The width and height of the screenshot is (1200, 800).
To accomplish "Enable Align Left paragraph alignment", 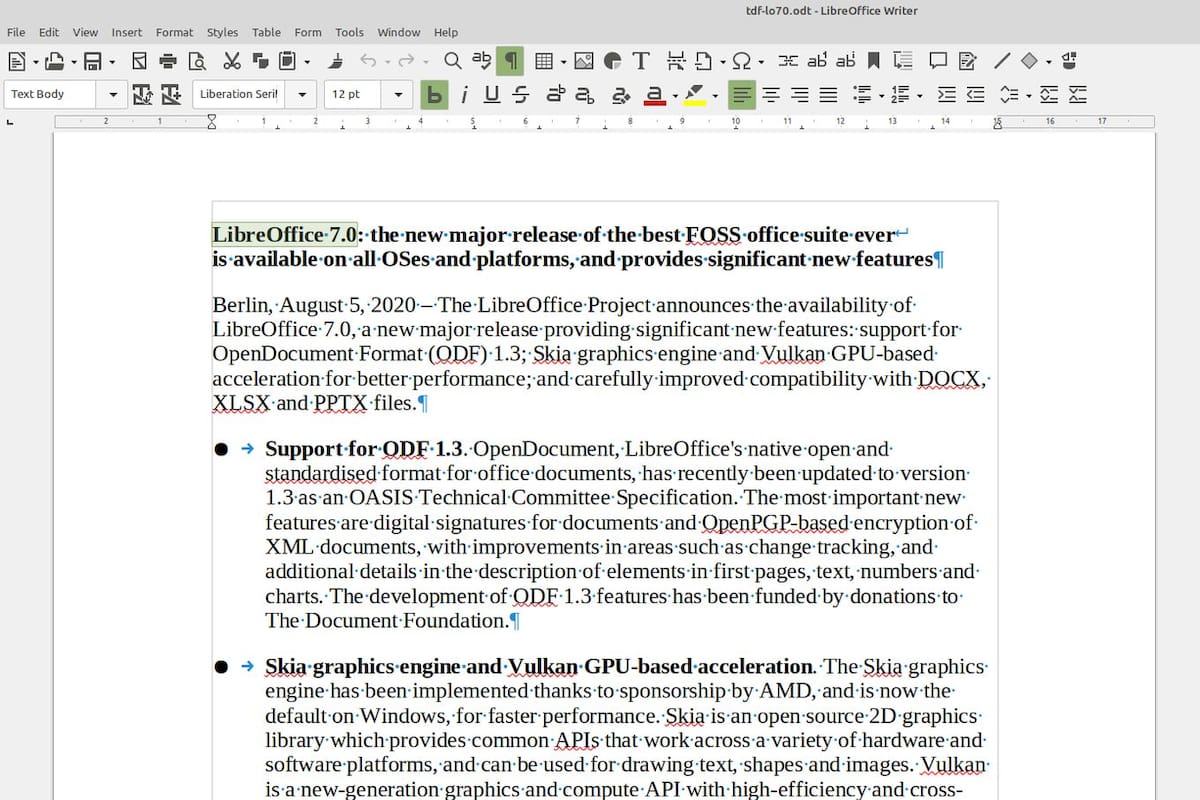I will pos(742,95).
